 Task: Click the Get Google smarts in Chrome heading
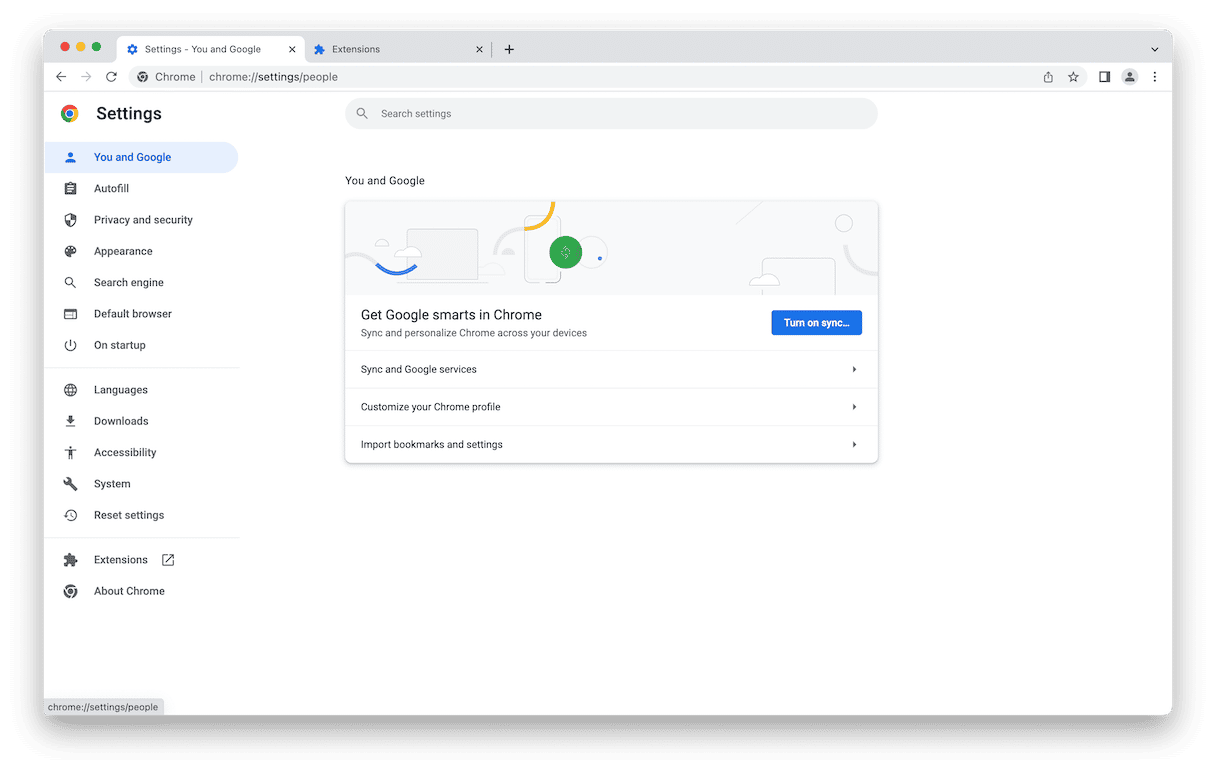451,315
